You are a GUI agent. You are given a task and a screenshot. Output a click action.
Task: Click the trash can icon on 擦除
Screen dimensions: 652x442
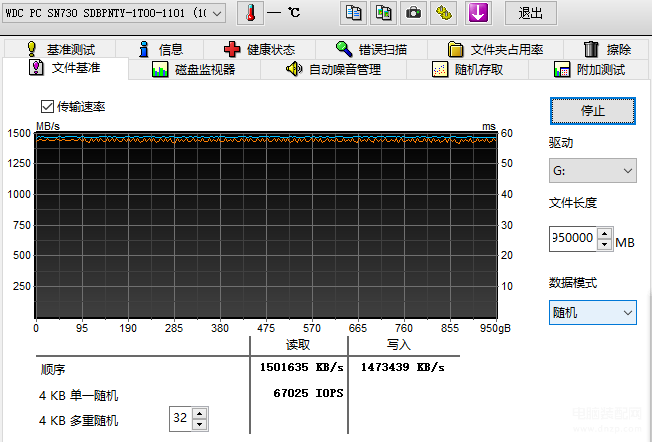tap(591, 49)
